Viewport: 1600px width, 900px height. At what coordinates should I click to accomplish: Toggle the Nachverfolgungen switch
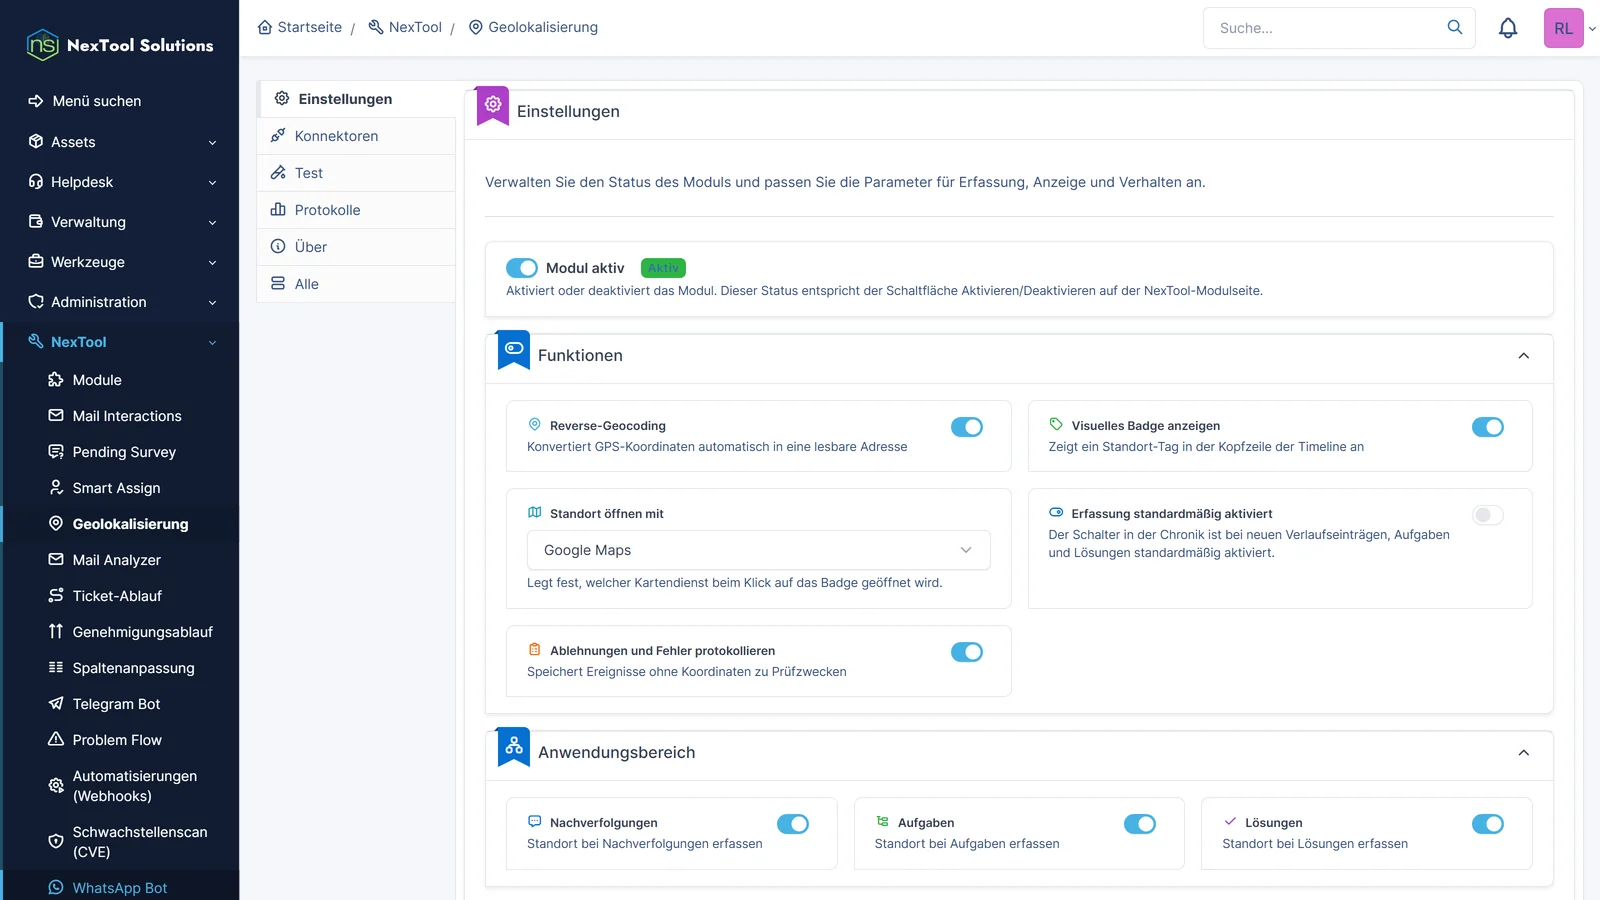[x=793, y=824]
